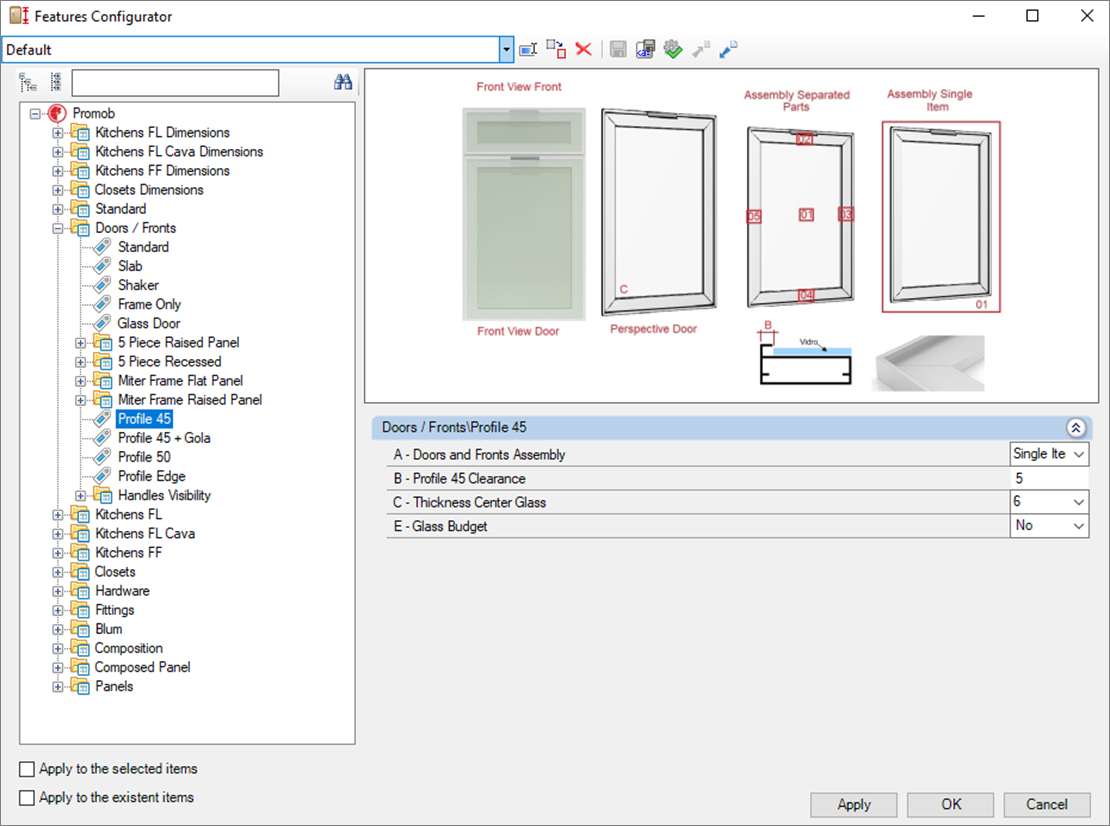This screenshot has height=826, width=1110.
Task: Click tag icon beside Shaker
Action: 103,285
